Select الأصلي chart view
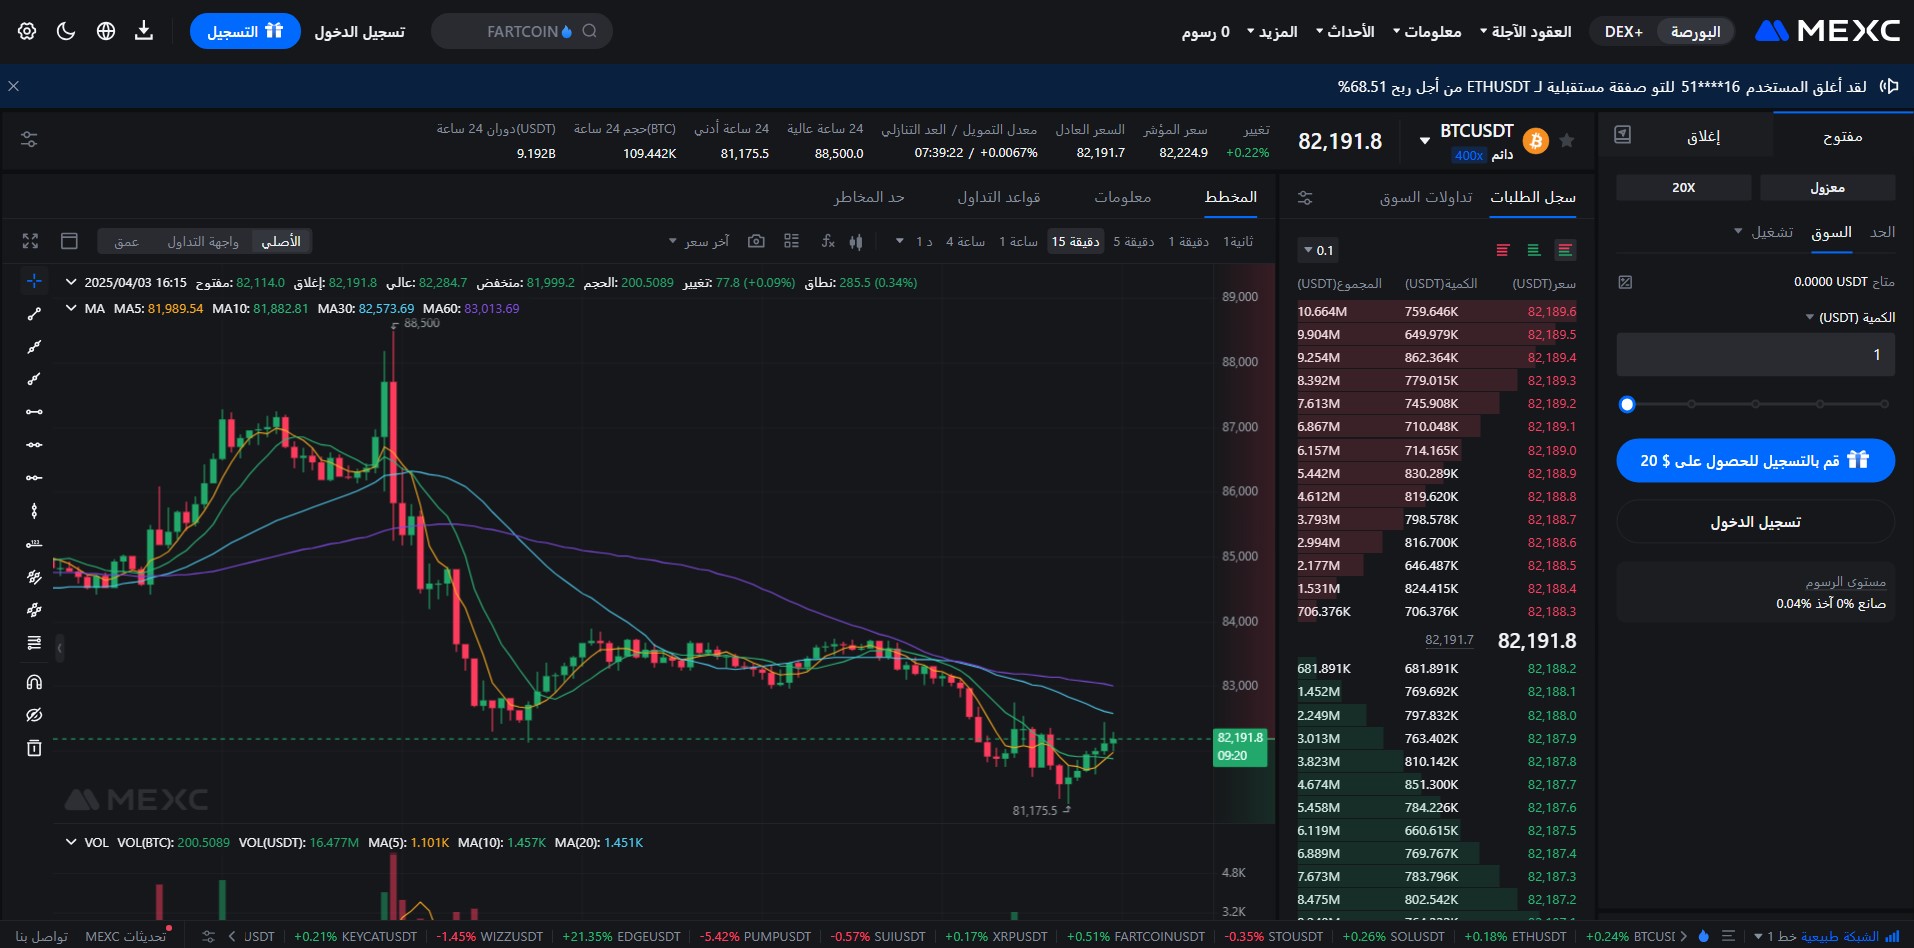 pyautogui.click(x=281, y=241)
